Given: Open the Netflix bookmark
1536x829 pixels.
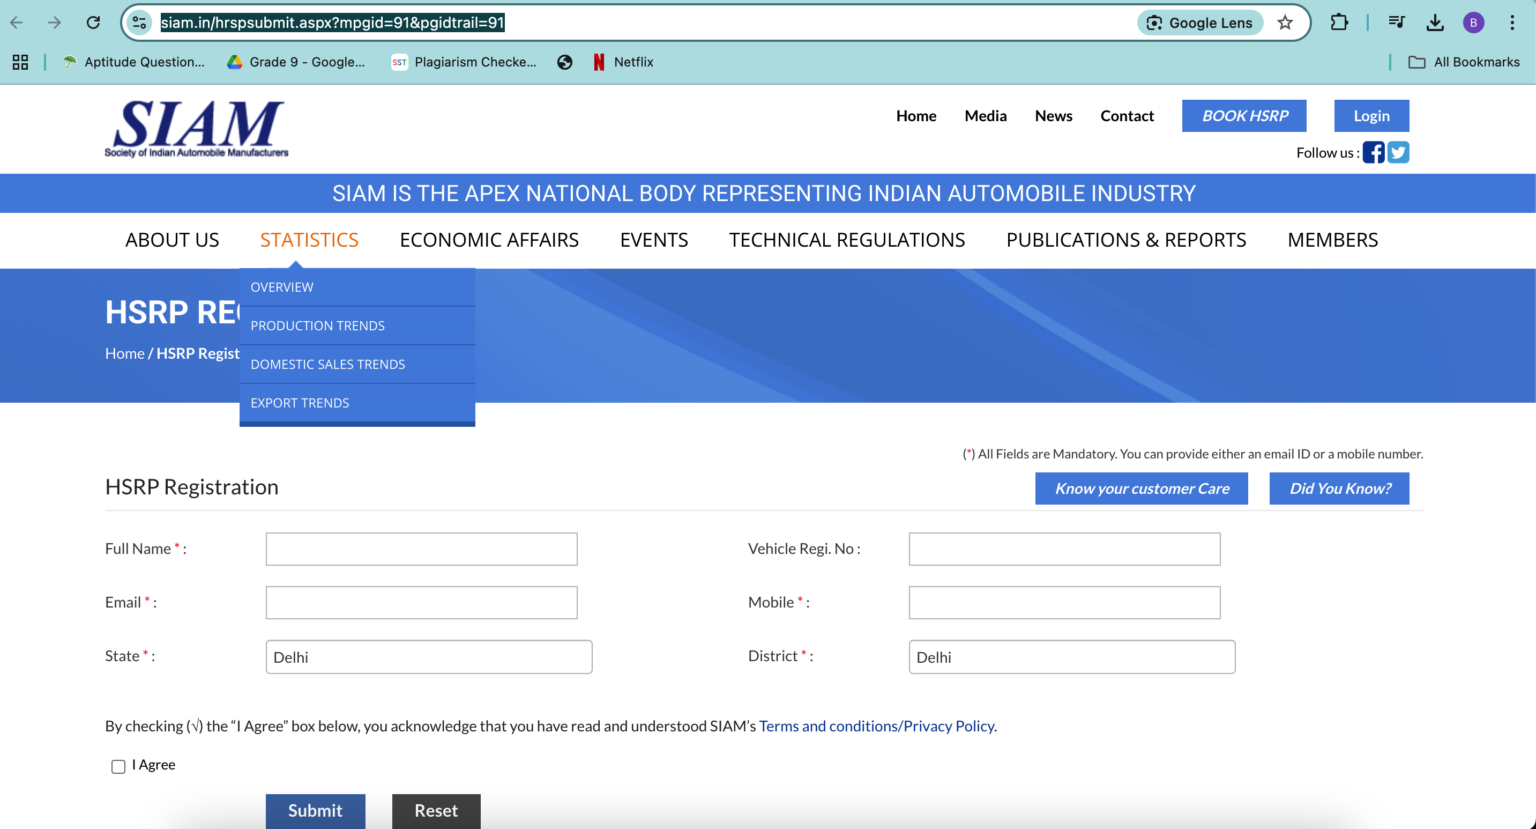Looking at the screenshot, I should 624,61.
